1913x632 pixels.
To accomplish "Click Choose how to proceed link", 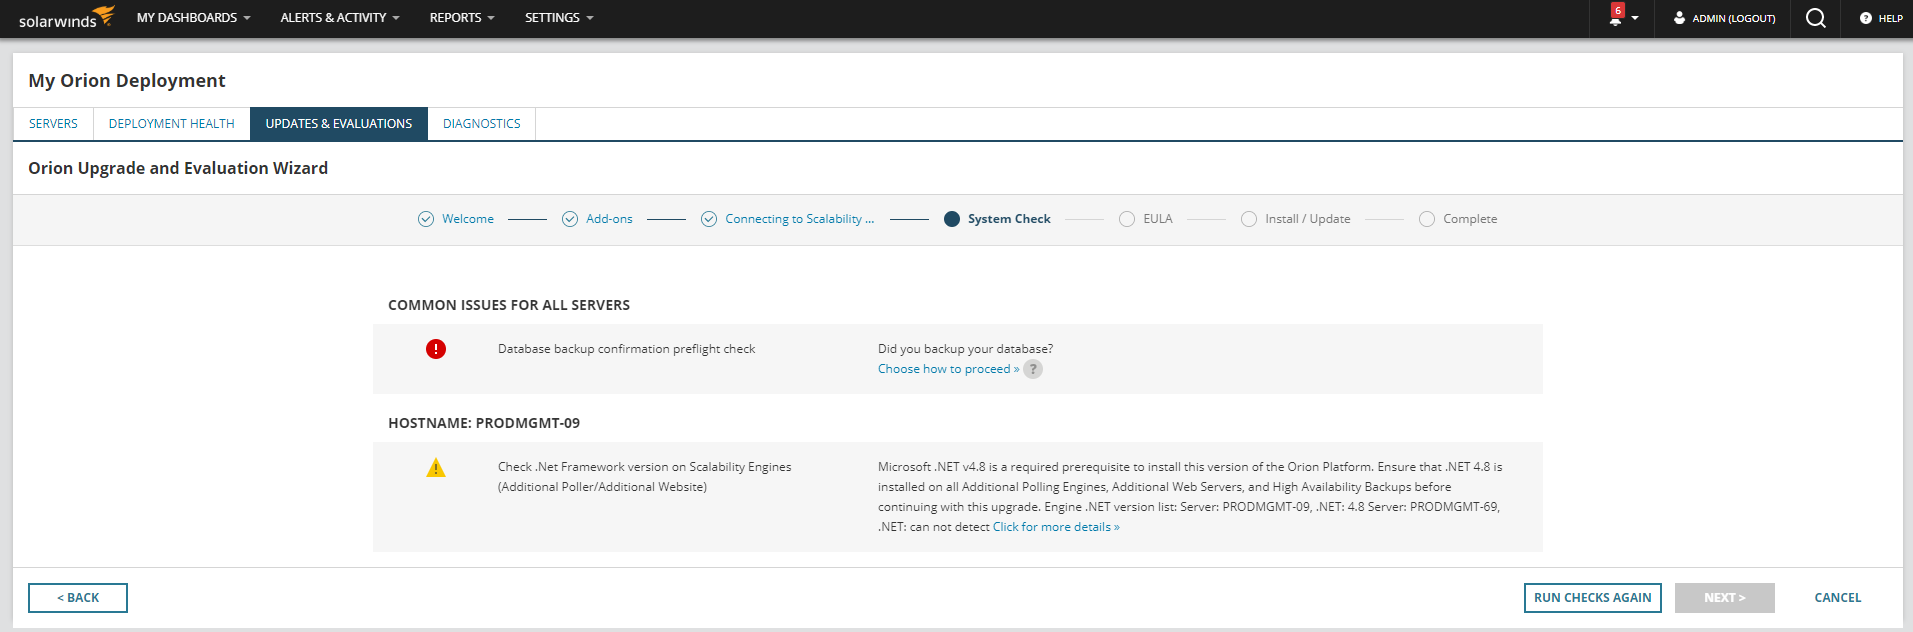I will point(949,369).
